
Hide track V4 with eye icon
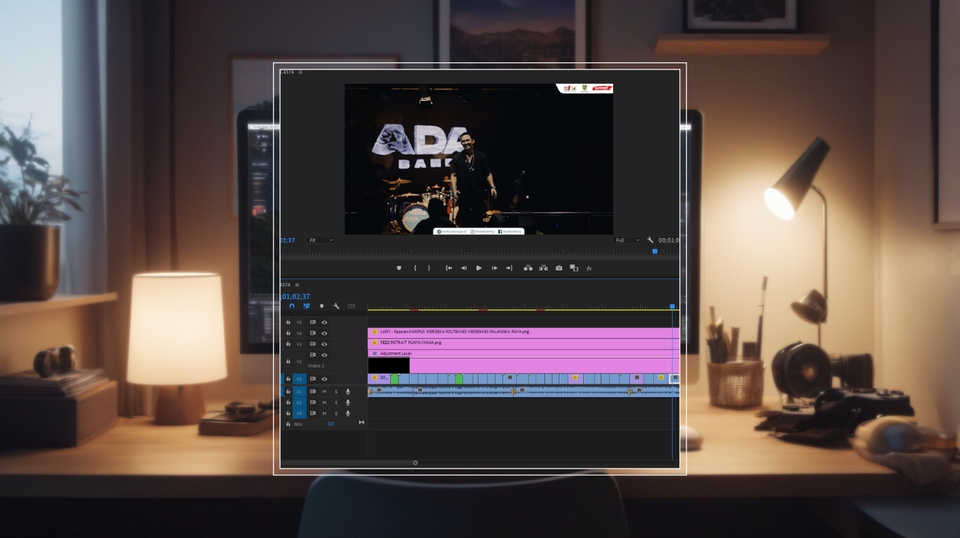pyautogui.click(x=324, y=333)
